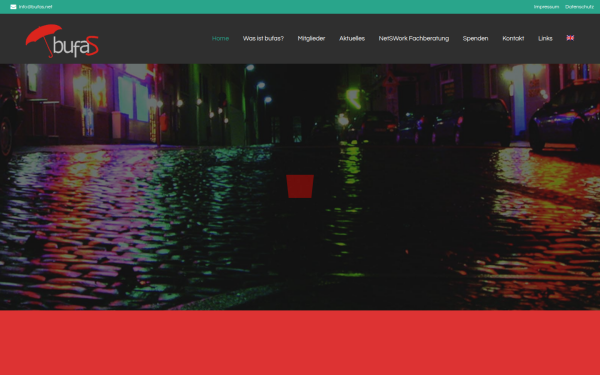Open the Mitglieder menu item
This screenshot has height=375, width=600.
(311, 39)
